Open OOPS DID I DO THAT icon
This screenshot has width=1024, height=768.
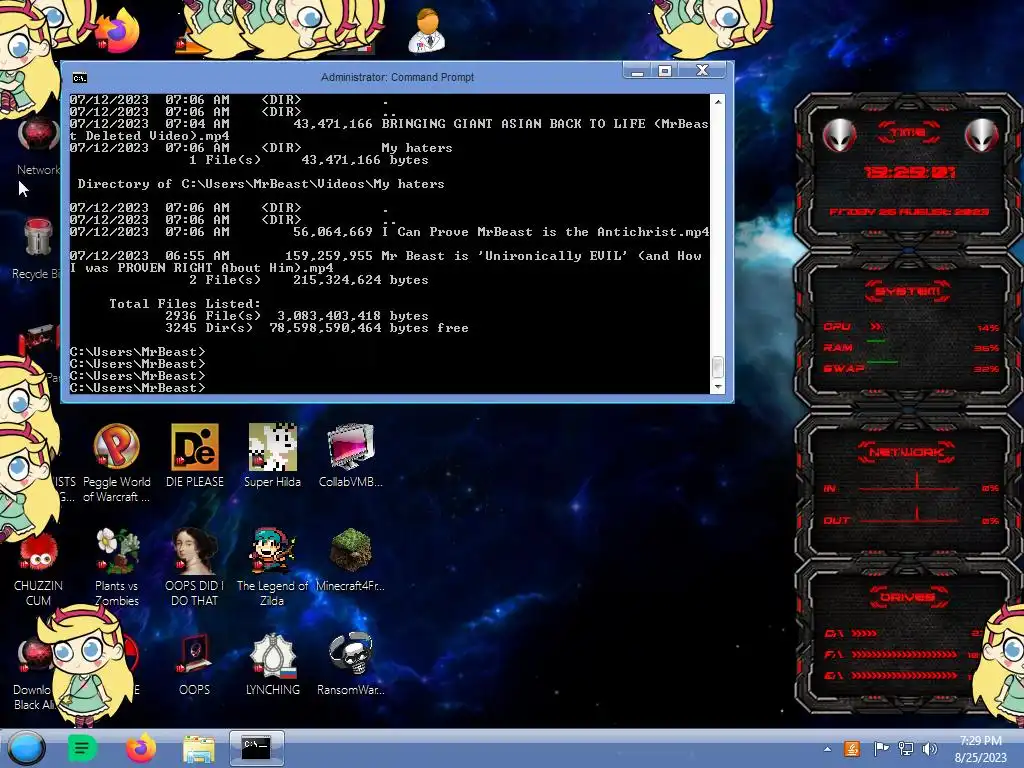(195, 567)
